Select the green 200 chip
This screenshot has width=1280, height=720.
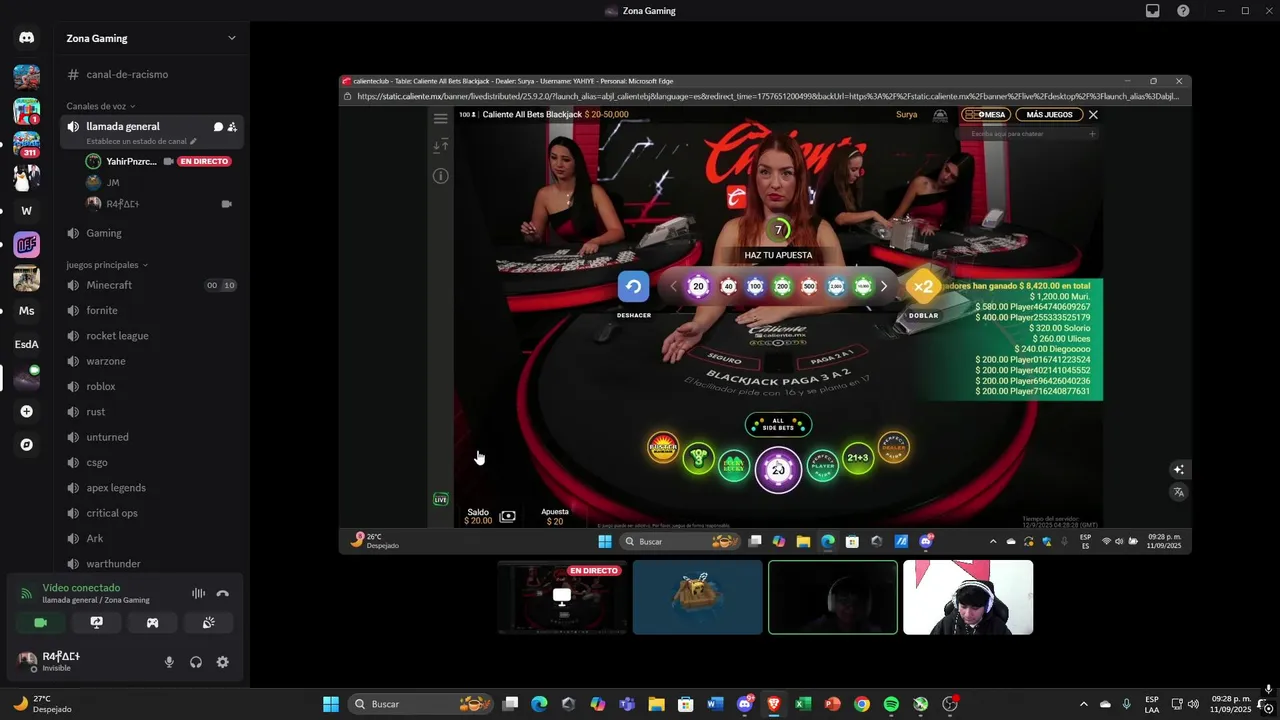pos(782,287)
